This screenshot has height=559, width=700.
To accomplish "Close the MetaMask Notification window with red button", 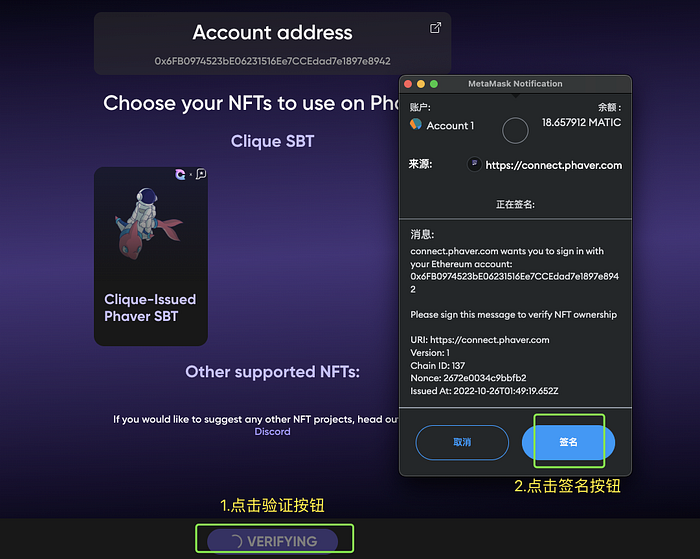I will (x=408, y=84).
